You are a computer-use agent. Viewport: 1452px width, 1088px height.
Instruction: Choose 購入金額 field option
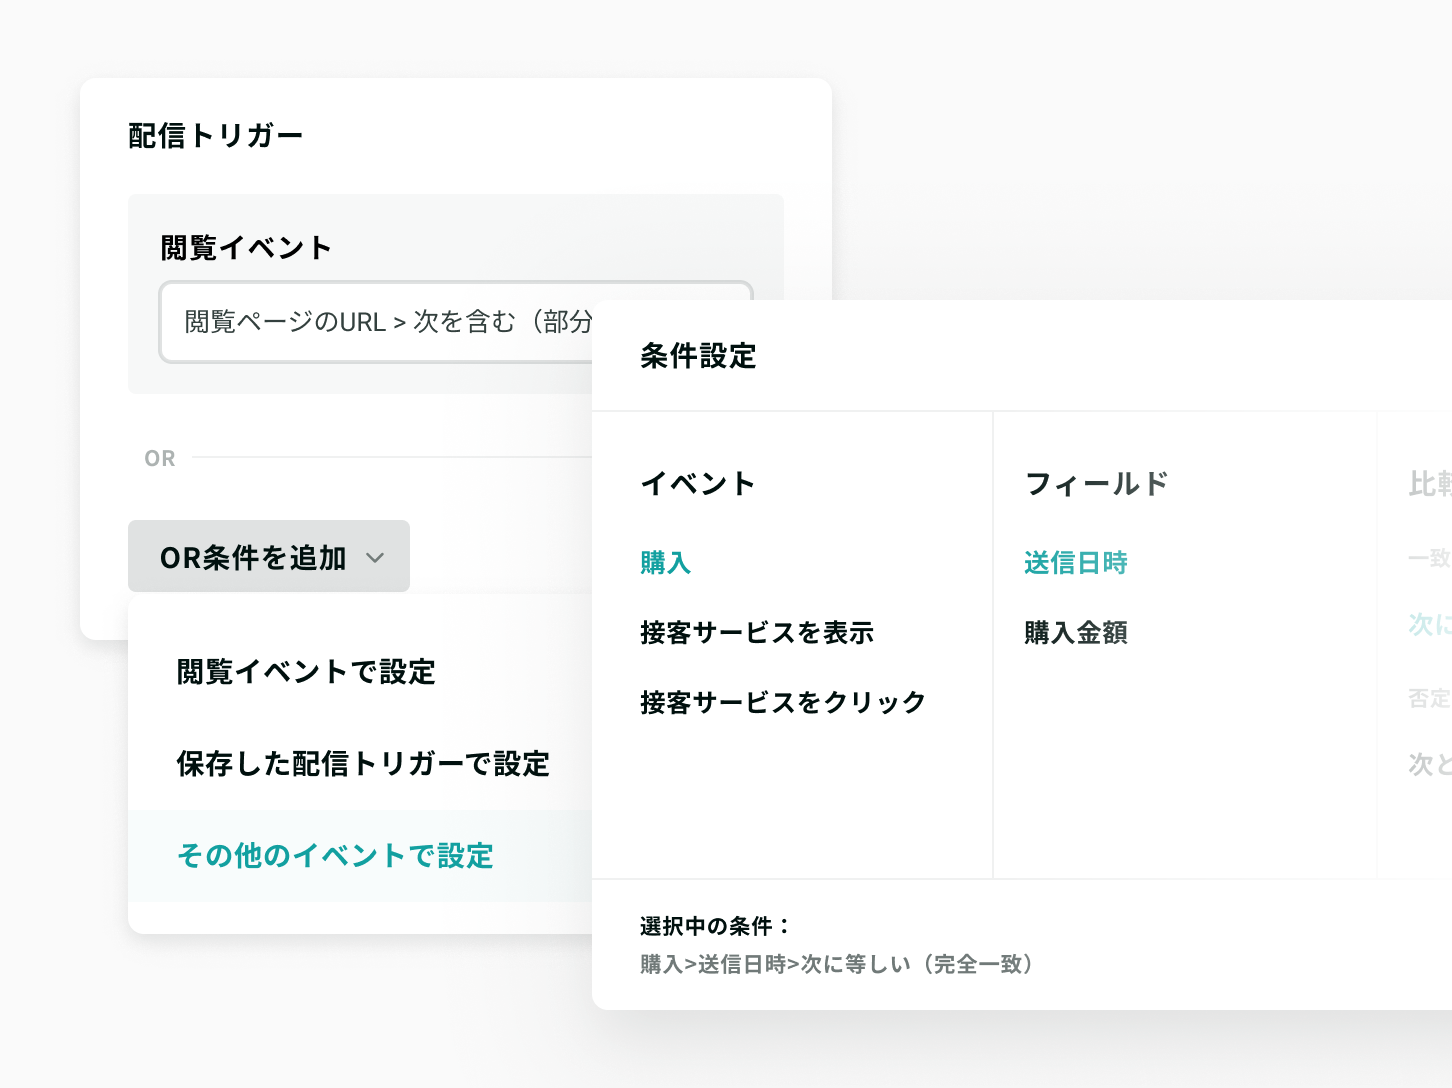(x=1076, y=633)
